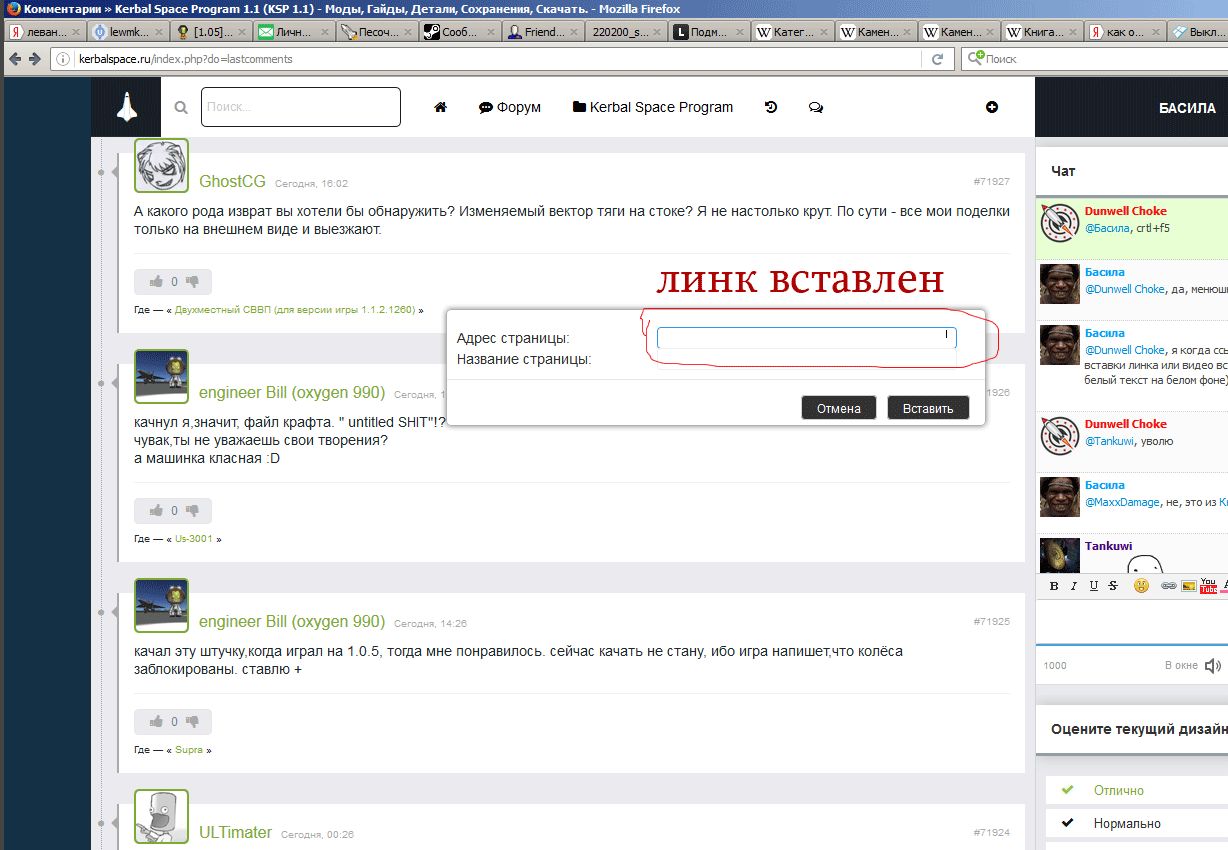Image resolution: width=1228 pixels, height=850 pixels.
Task: Click the rocket logo in site header
Action: click(126, 107)
